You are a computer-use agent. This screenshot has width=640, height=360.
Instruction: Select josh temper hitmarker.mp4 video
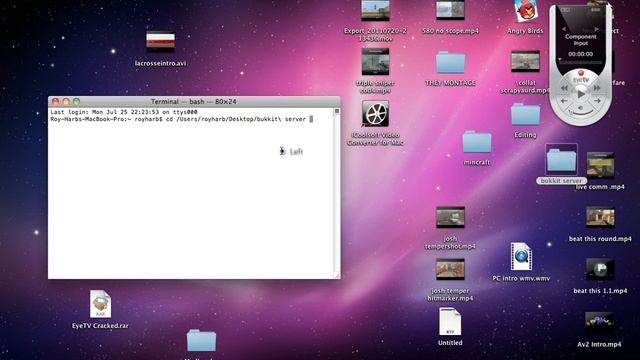pos(450,269)
